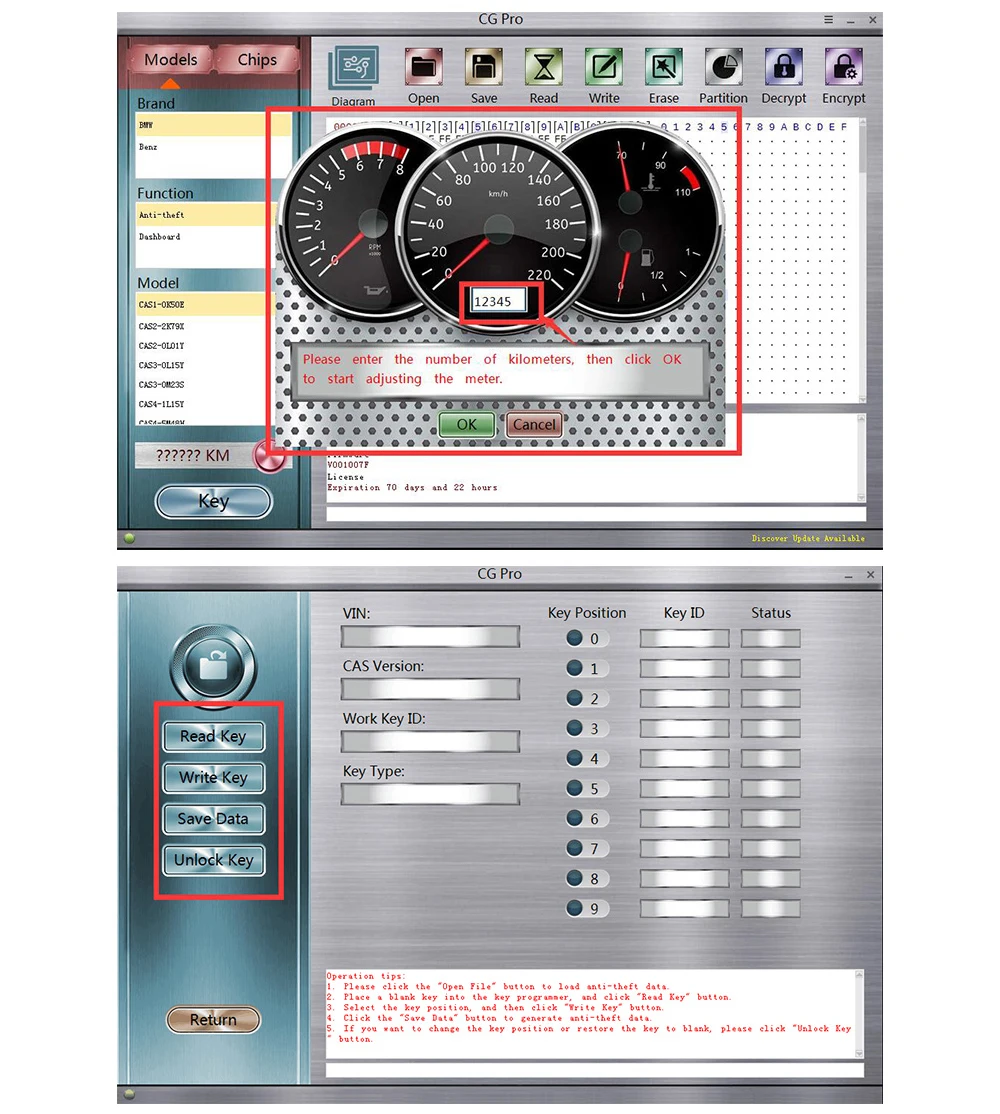This screenshot has height=1114, width=1000.
Task: Select Anti-theft function
Action: pyautogui.click(x=205, y=215)
